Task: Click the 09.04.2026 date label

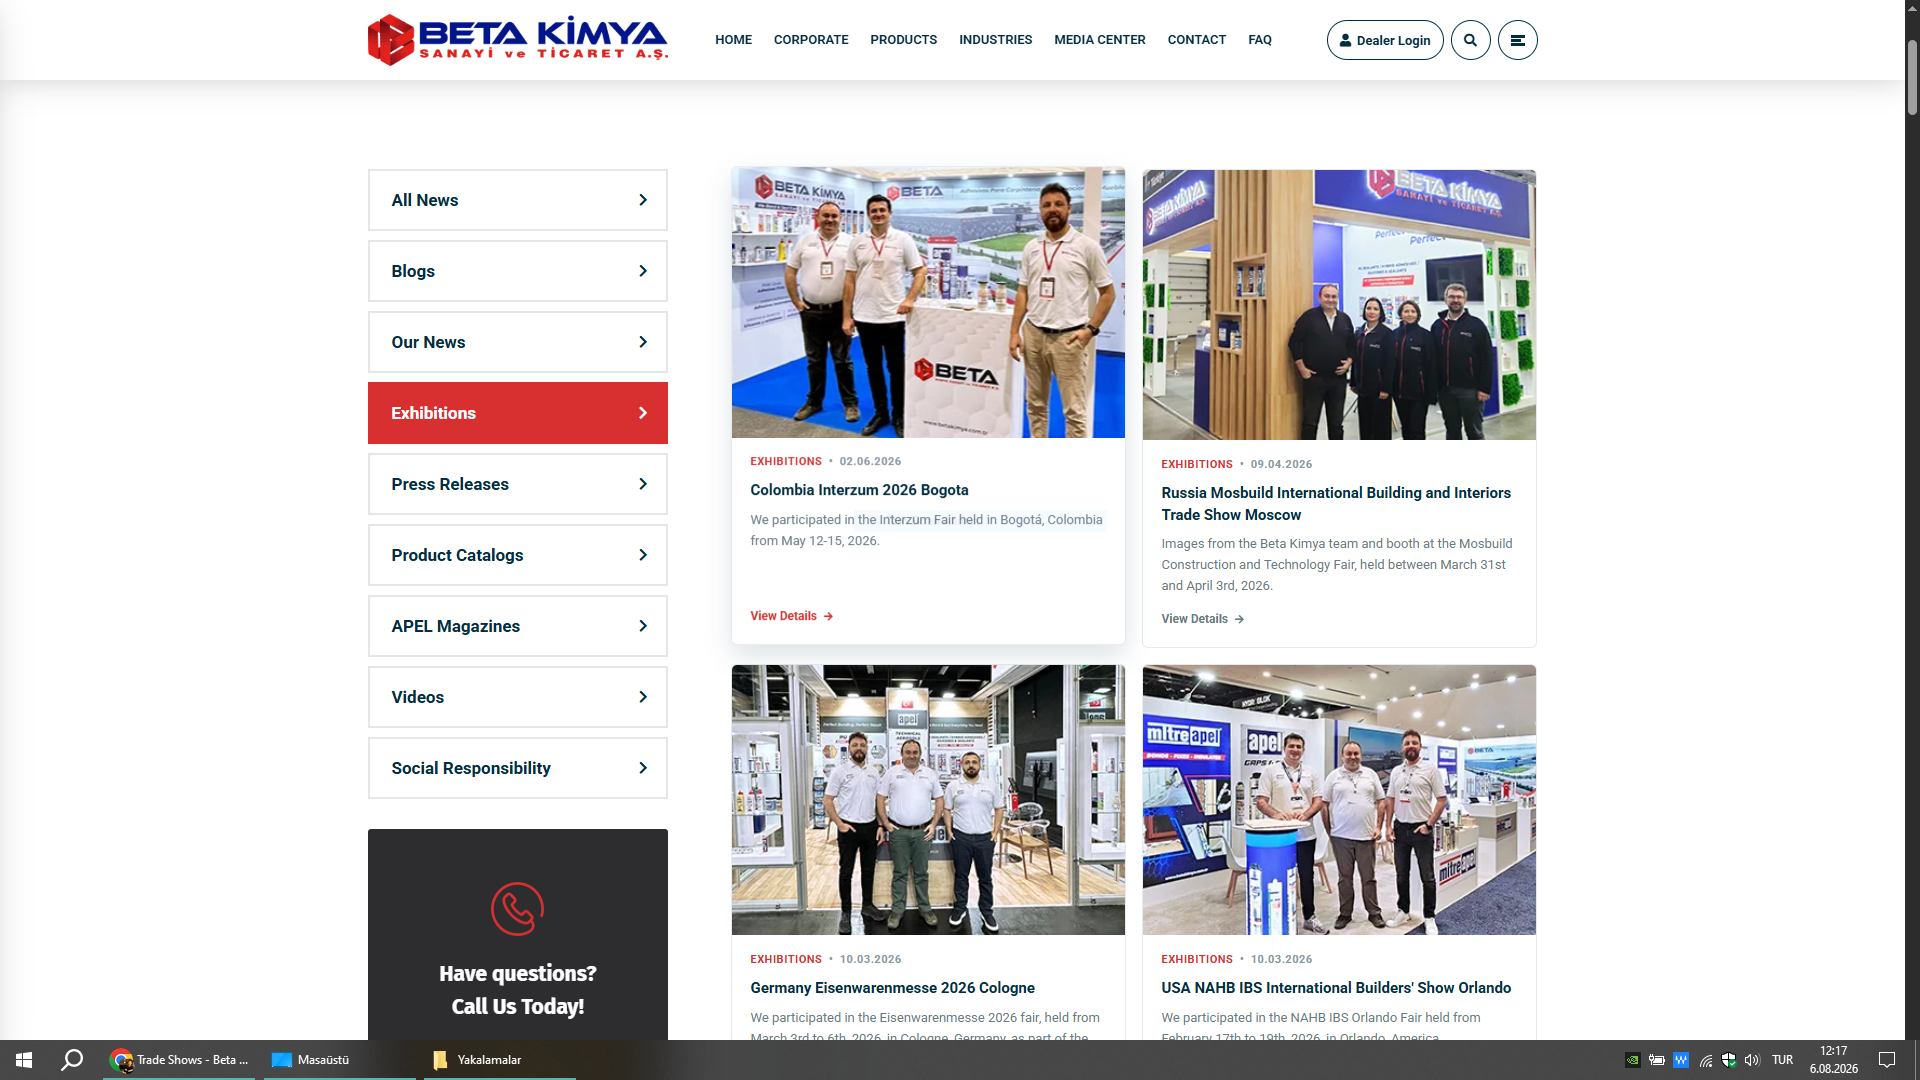Action: click(1281, 464)
